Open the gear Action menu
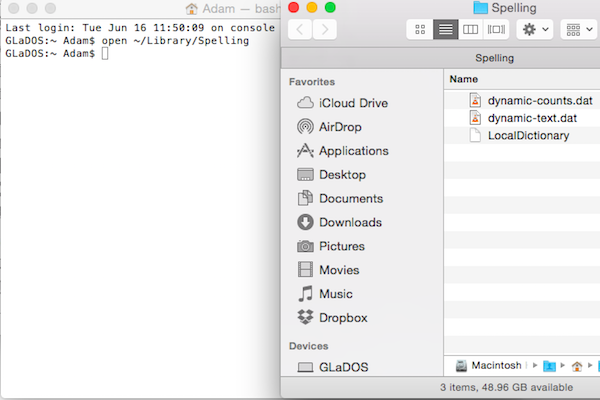Viewport: 600px width, 400px height. [x=535, y=29]
